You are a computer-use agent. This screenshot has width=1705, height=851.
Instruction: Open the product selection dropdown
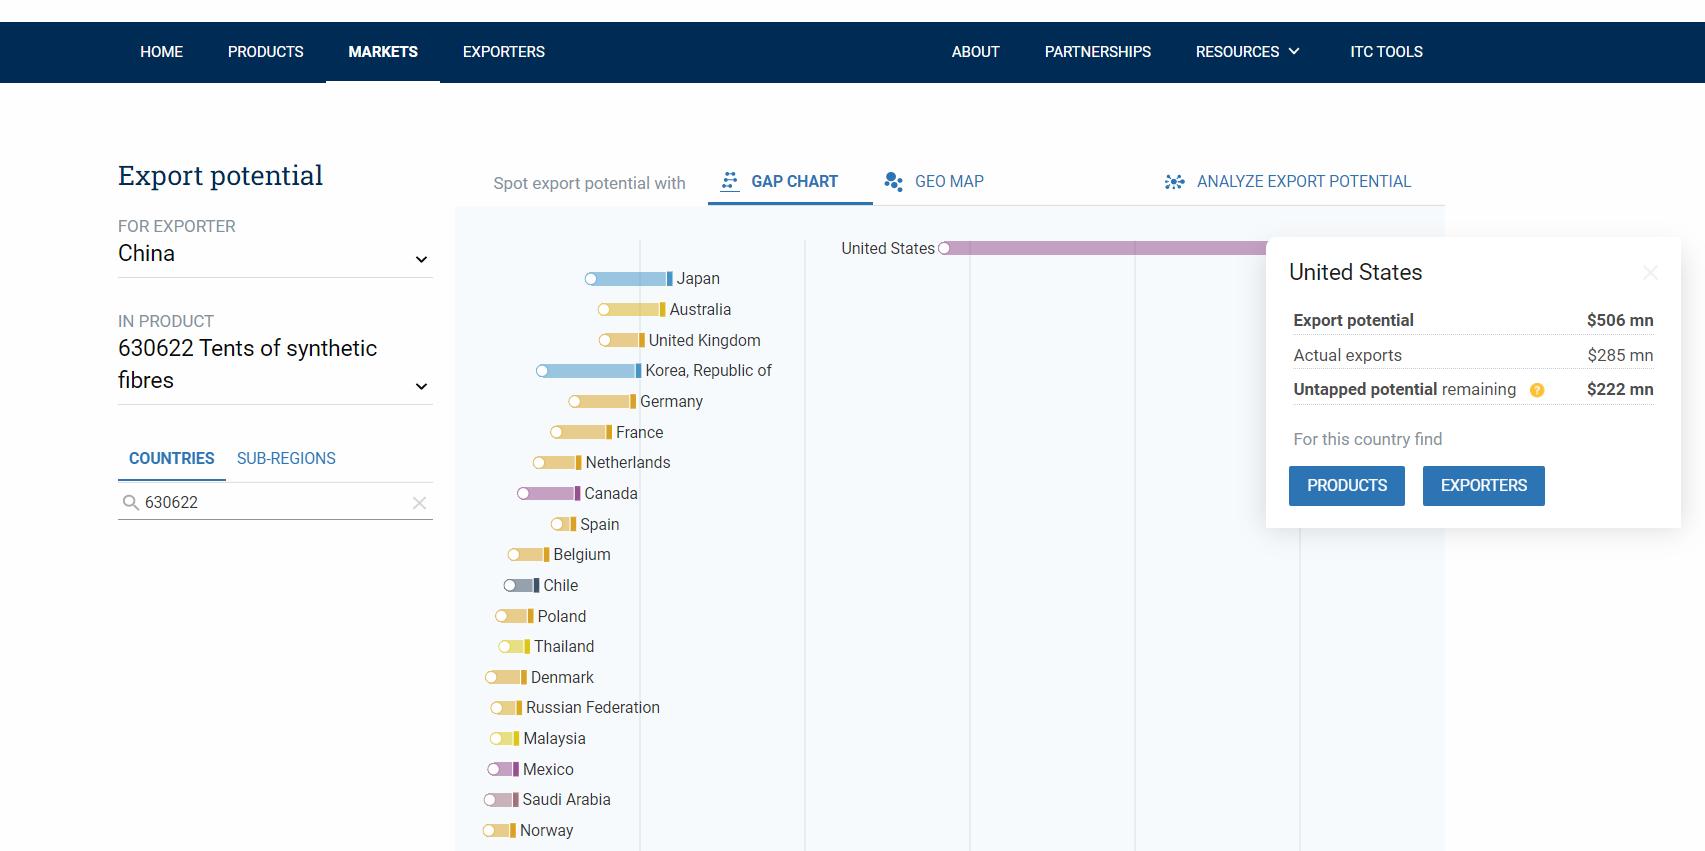(421, 386)
